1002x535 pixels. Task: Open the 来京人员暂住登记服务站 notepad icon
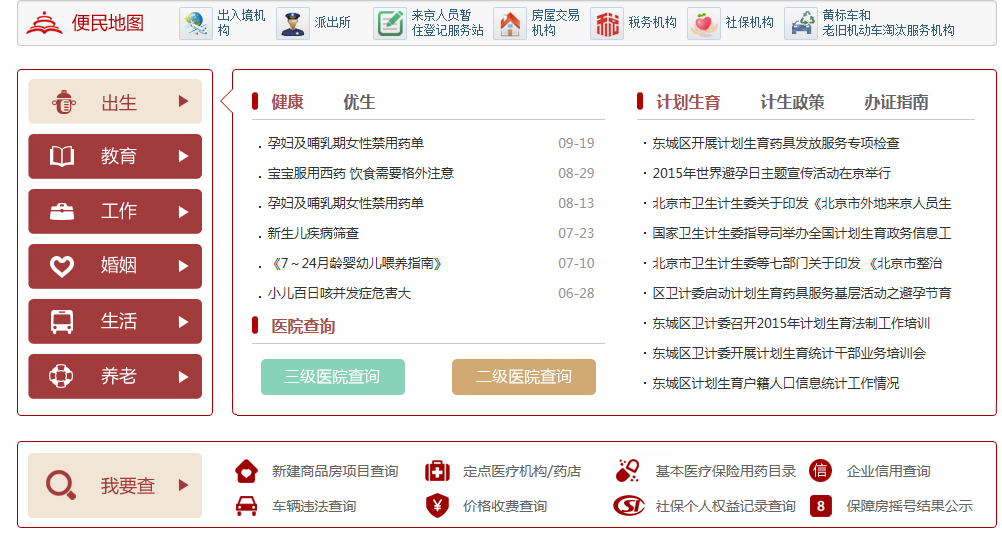390,24
